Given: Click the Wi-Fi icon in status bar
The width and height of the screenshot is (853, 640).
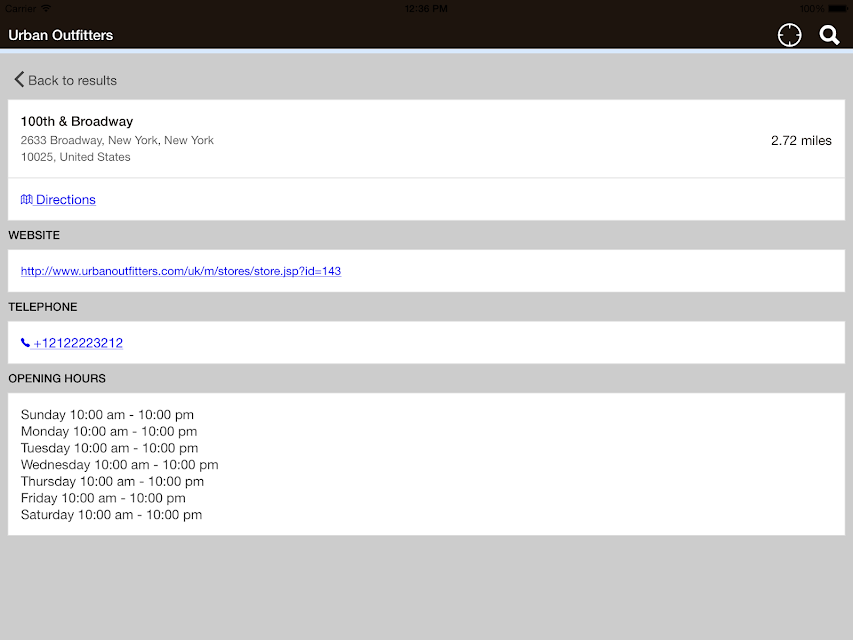Looking at the screenshot, I should point(46,8).
